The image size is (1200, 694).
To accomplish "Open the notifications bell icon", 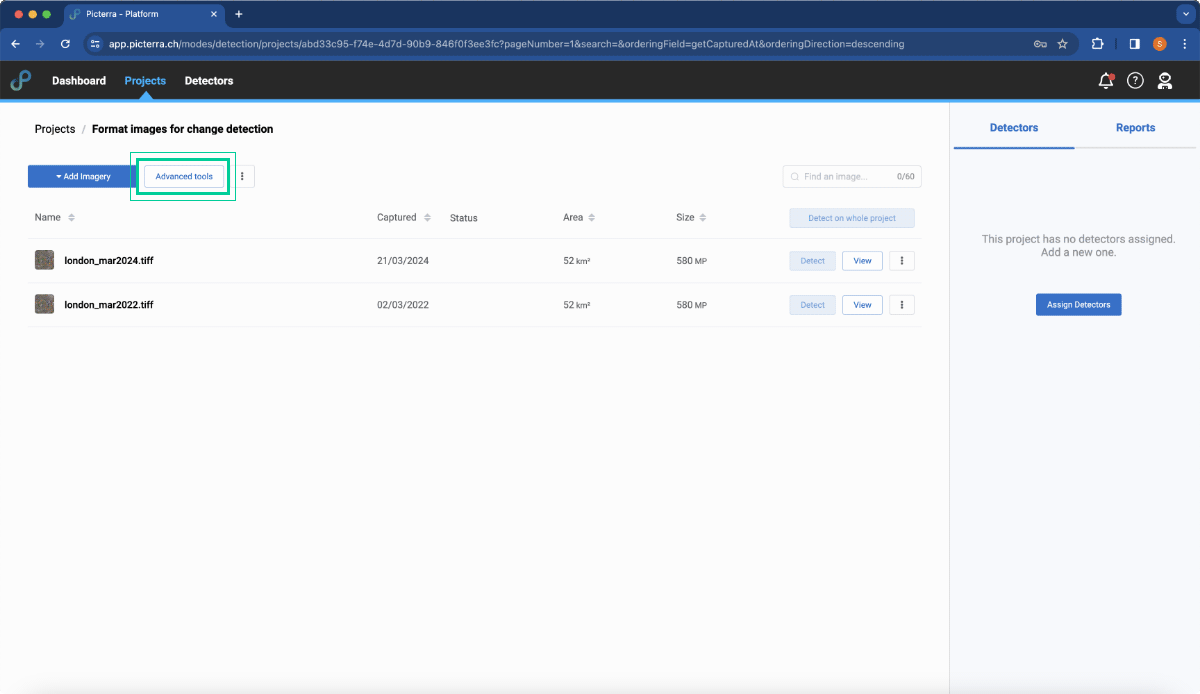I will pos(1105,81).
